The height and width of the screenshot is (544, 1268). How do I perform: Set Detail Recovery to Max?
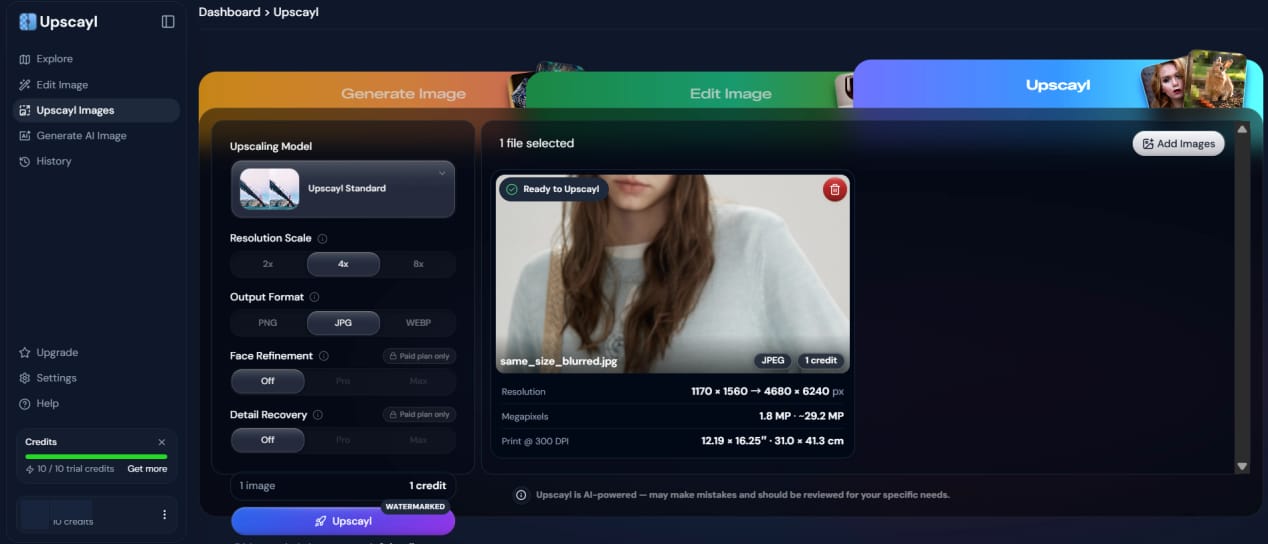418,440
